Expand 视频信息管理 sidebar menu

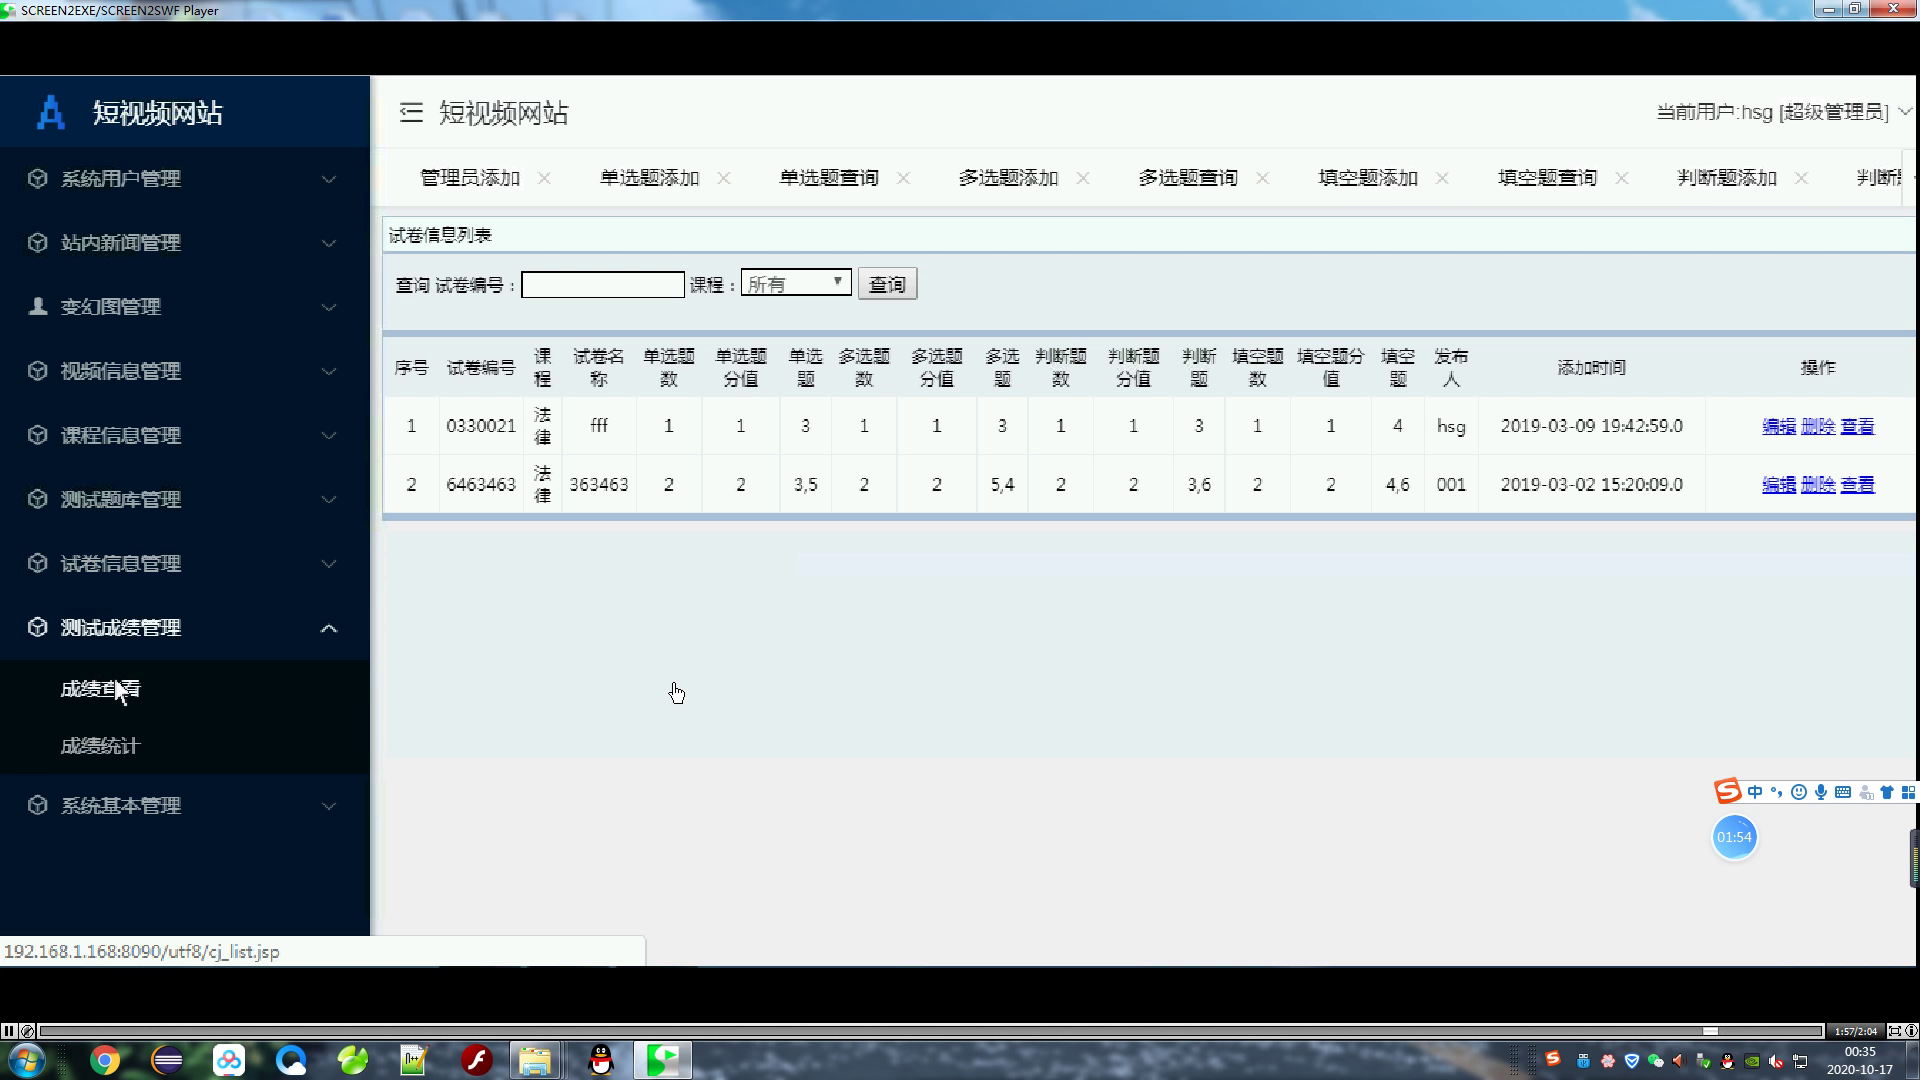[185, 371]
